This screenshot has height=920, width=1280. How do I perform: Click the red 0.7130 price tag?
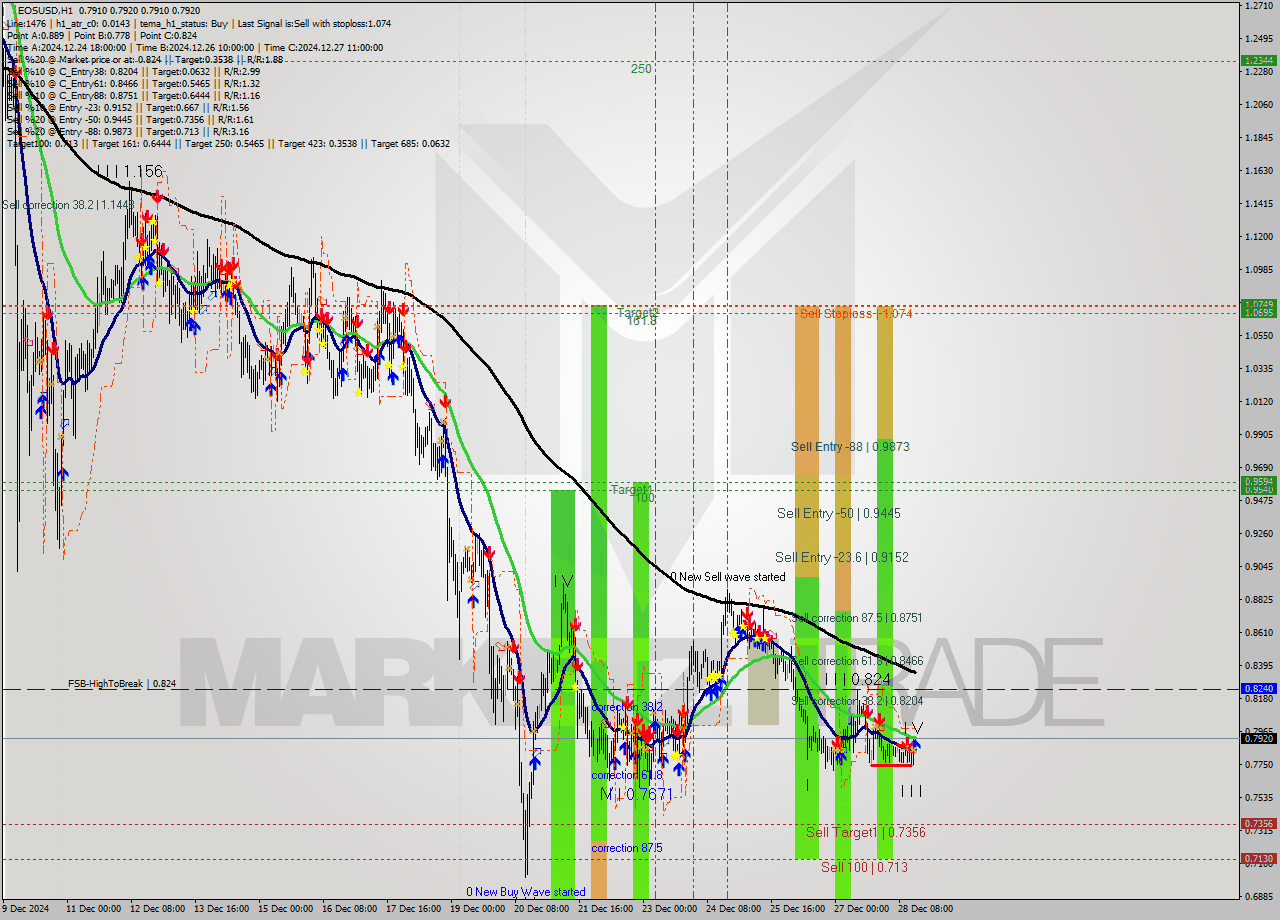[1258, 858]
